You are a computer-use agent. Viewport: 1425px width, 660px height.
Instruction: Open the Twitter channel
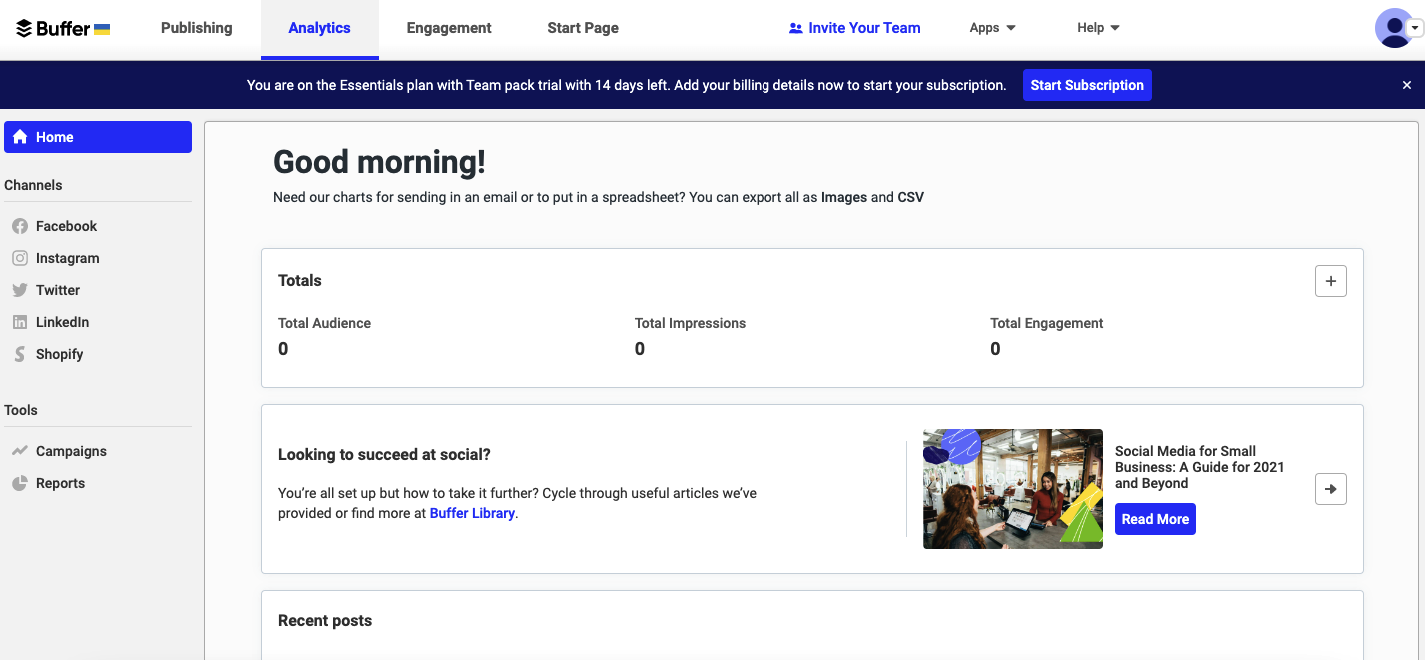(x=98, y=290)
